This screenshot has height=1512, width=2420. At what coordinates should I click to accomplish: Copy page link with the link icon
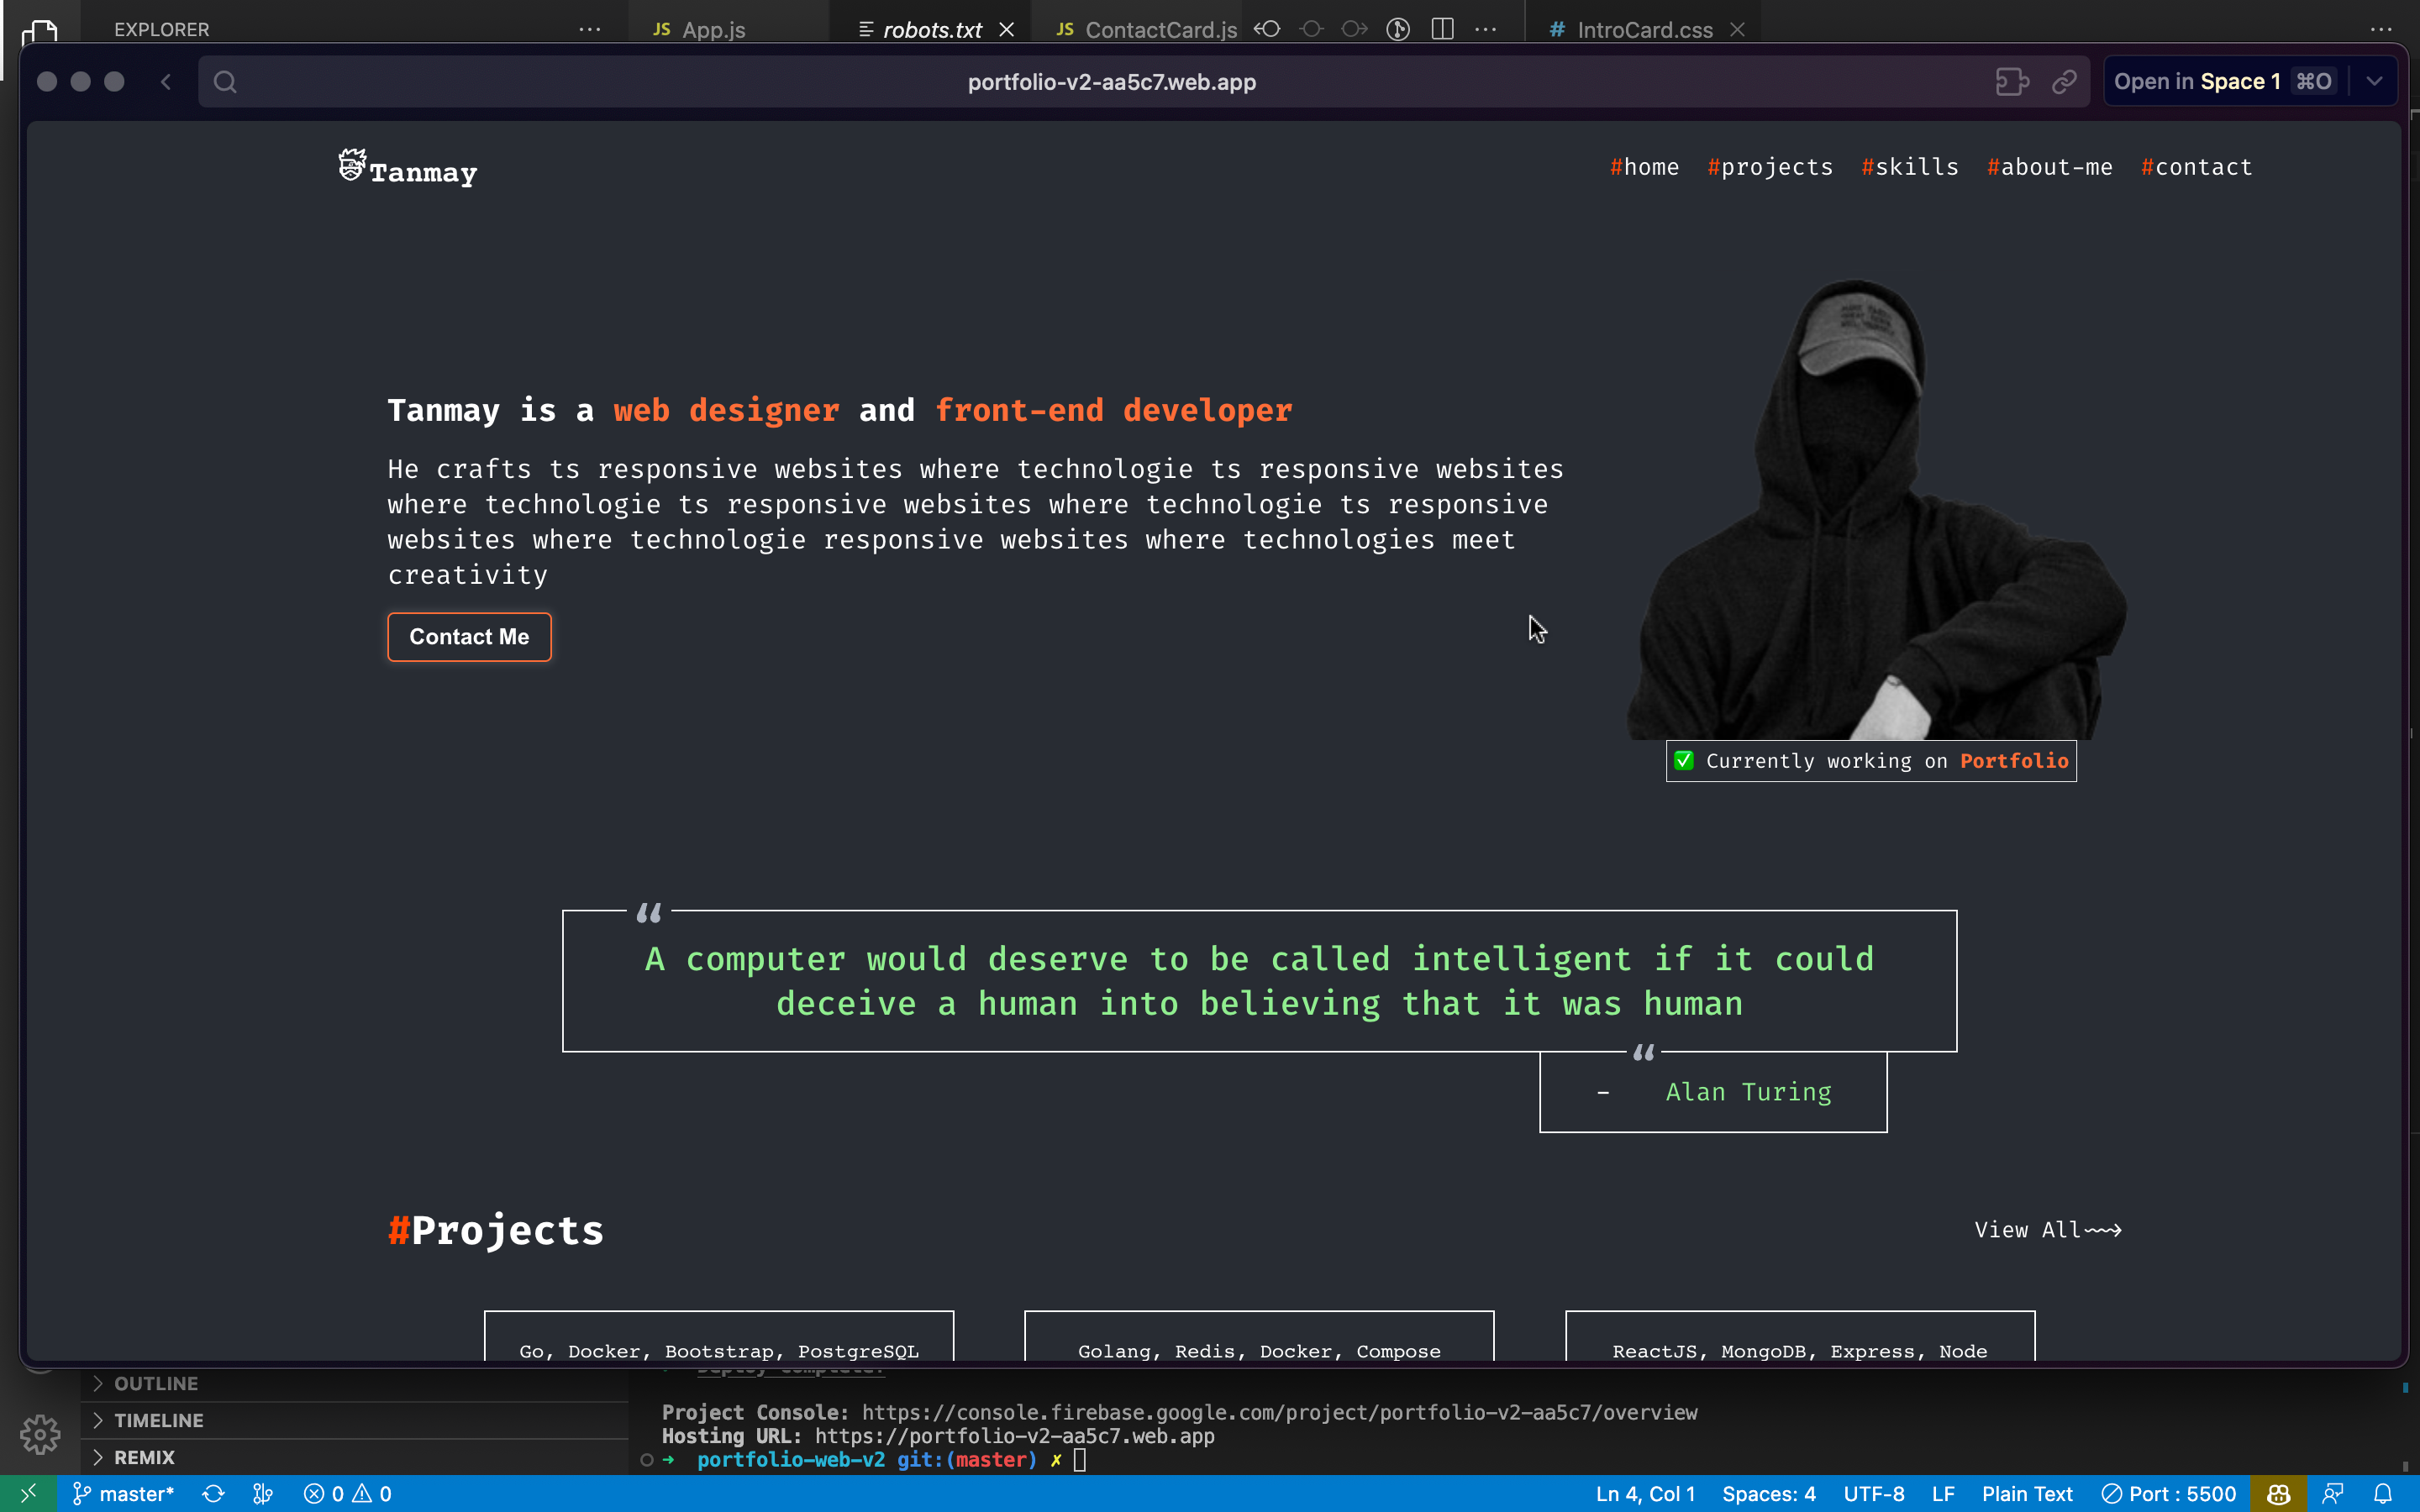point(2064,82)
